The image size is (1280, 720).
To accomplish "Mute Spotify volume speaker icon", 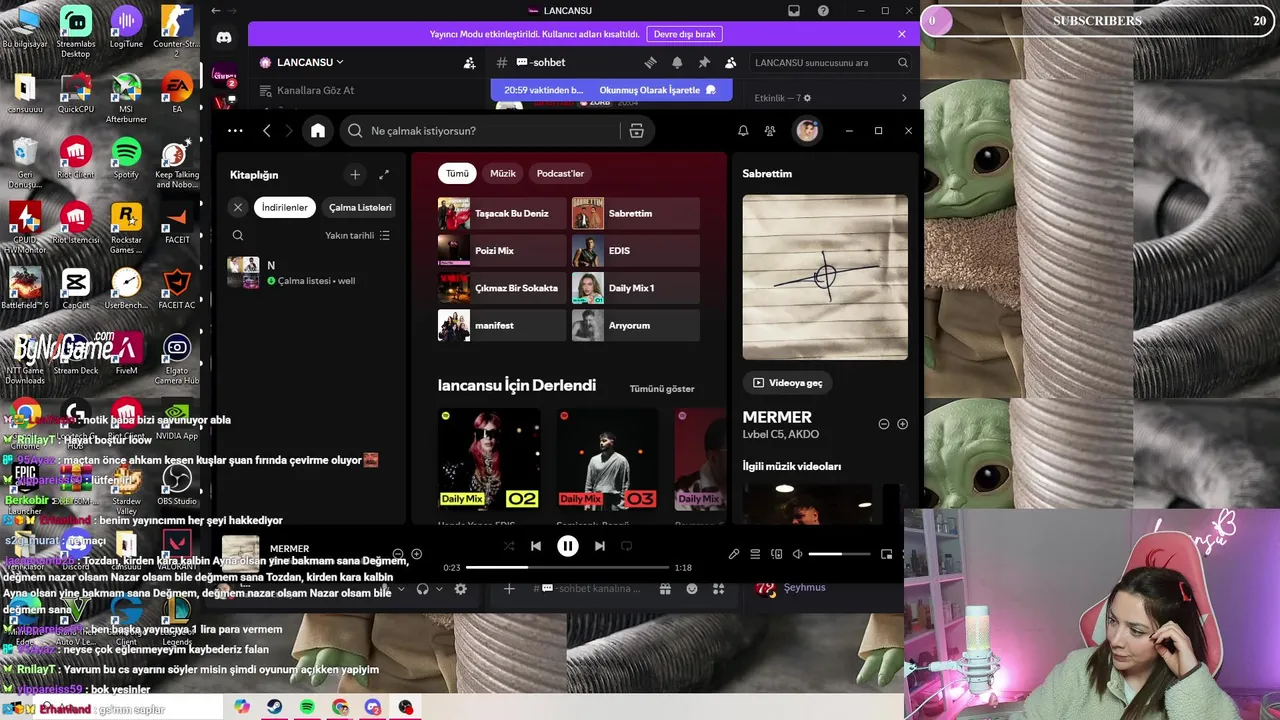I will click(x=798, y=554).
